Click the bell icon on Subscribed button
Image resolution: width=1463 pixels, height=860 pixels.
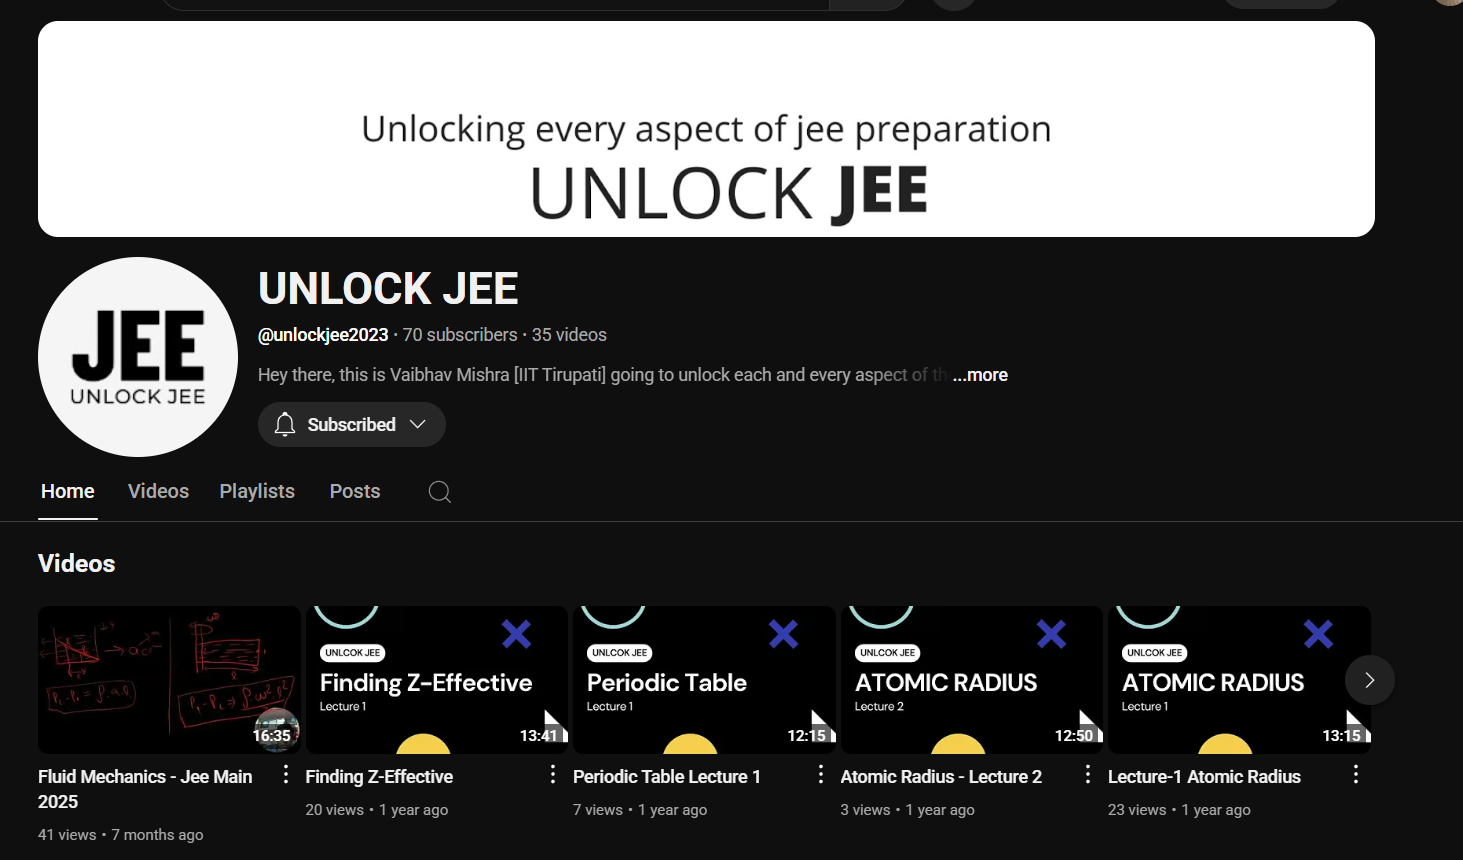[x=285, y=424]
